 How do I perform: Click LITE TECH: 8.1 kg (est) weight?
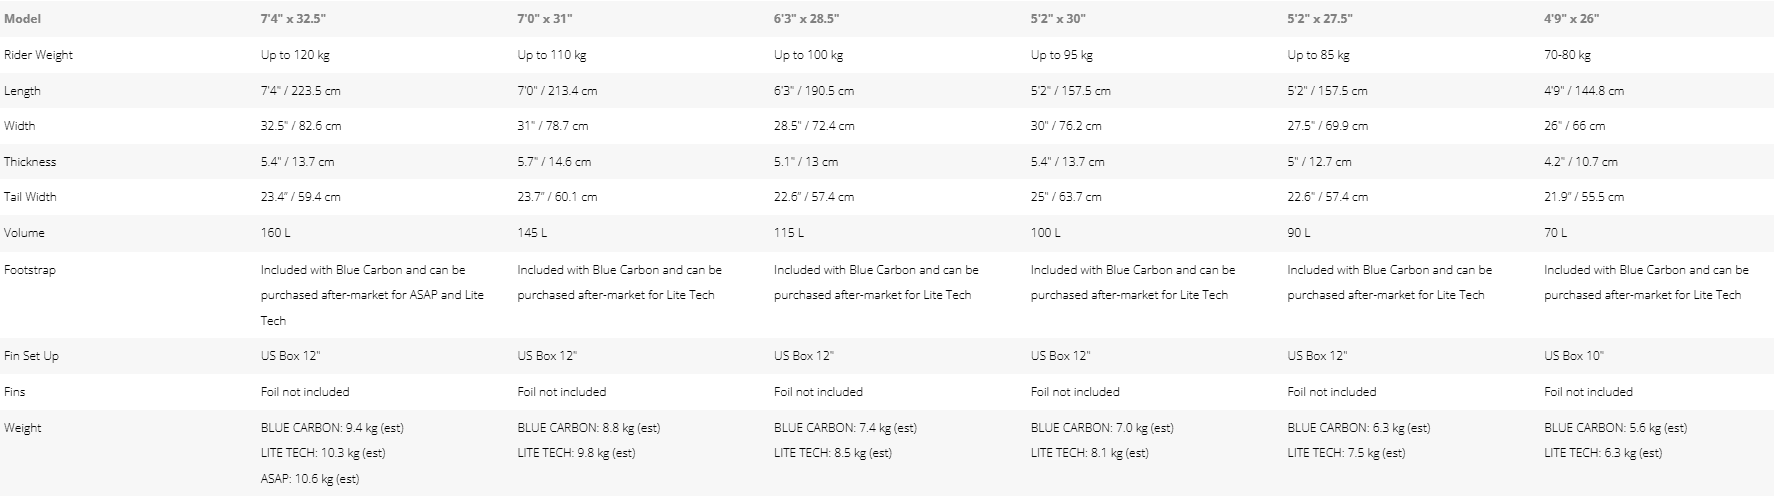[x=1090, y=453]
